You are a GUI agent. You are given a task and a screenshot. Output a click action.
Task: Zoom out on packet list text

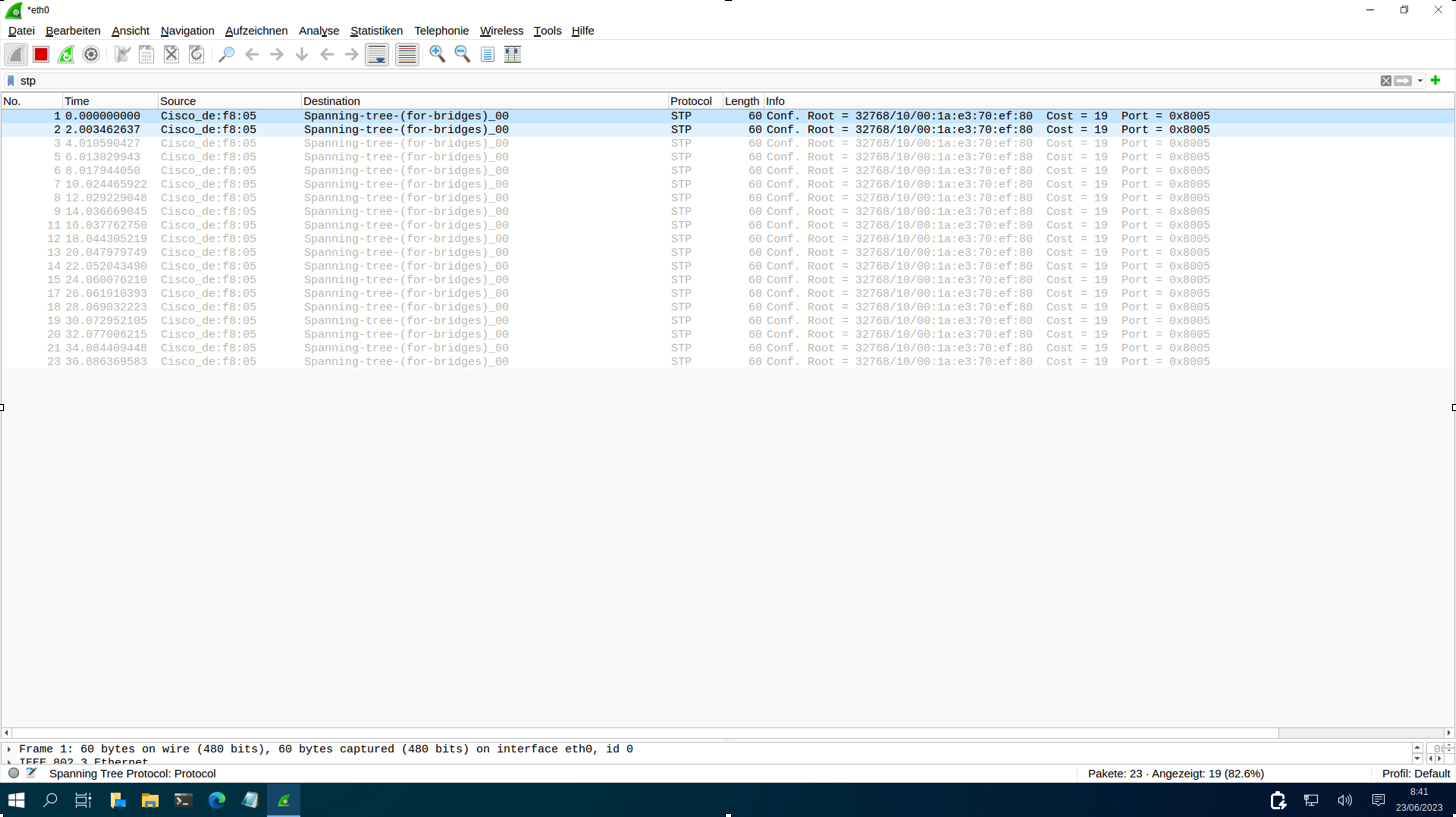[462, 54]
